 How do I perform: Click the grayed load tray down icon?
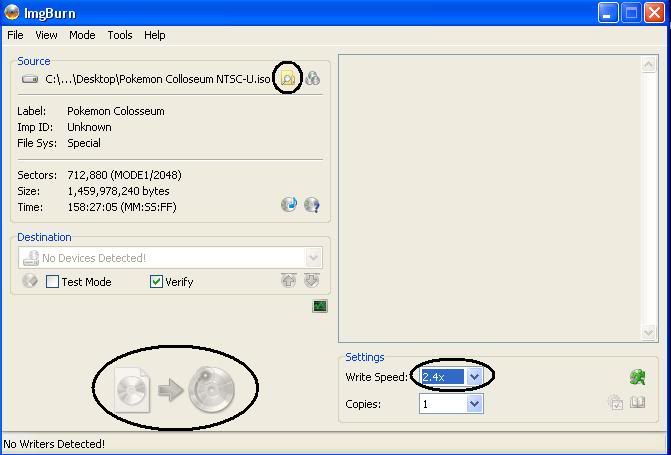[x=312, y=280]
